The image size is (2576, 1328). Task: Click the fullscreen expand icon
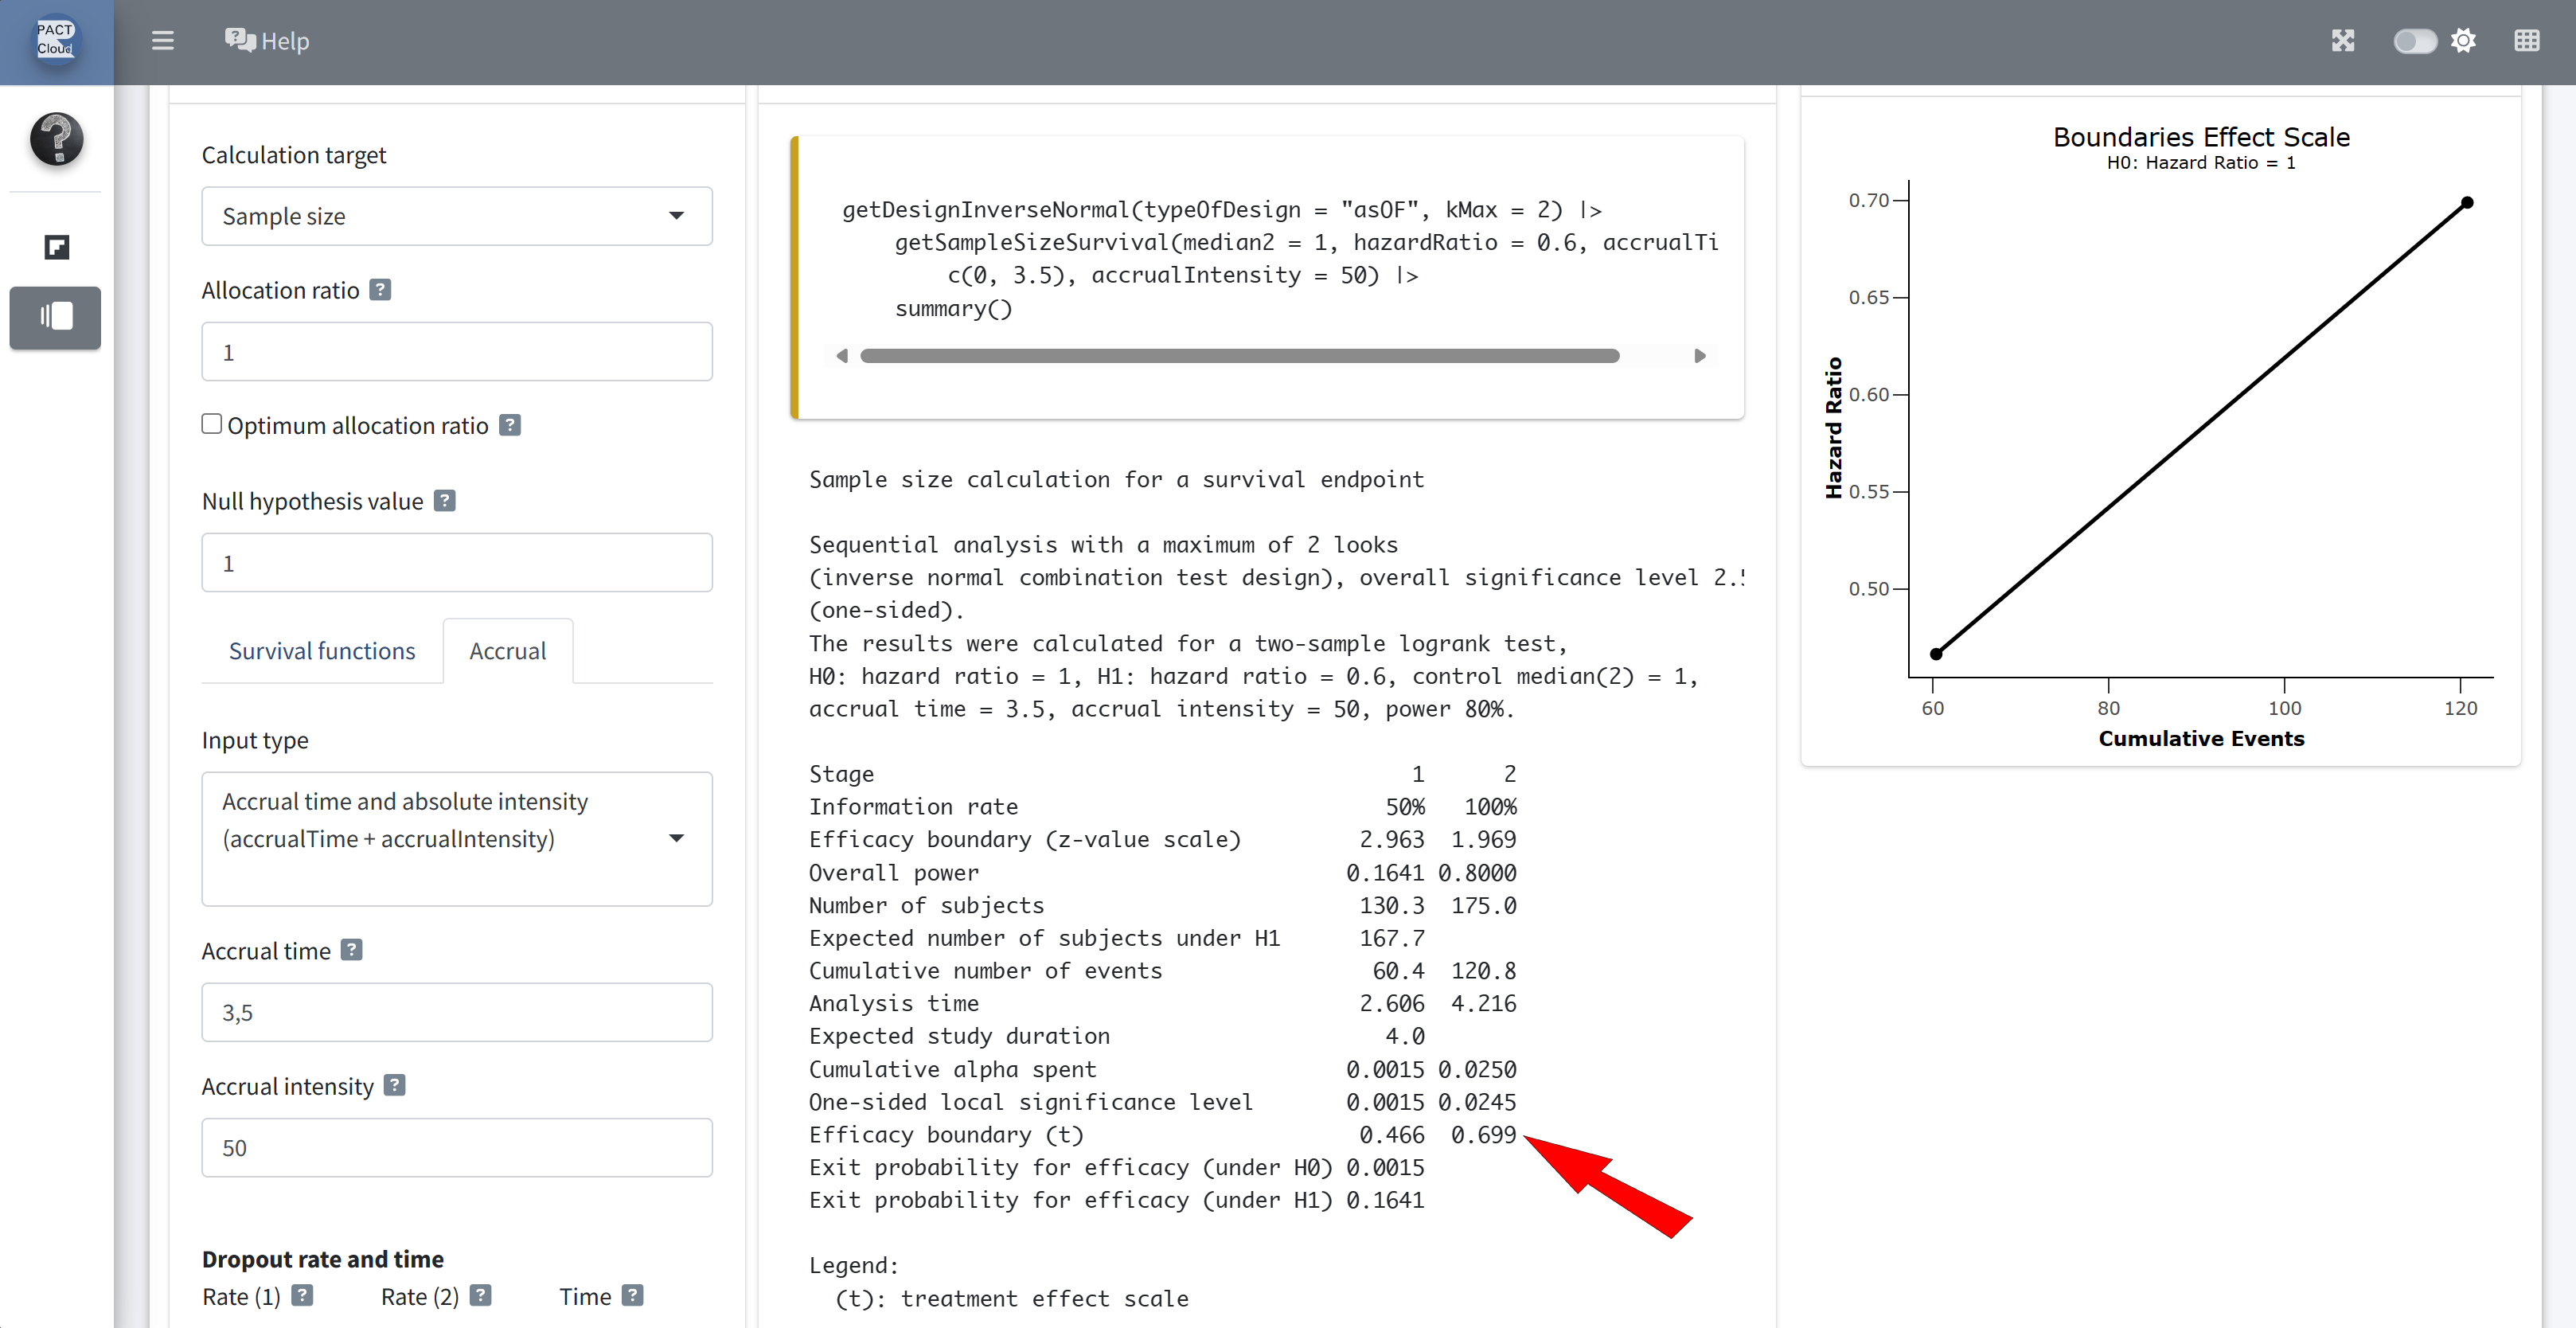(x=2343, y=41)
